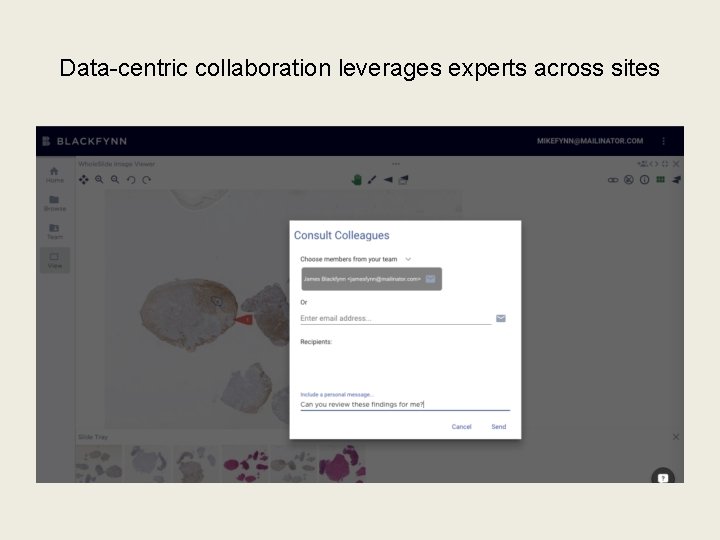This screenshot has height=540, width=720.
Task: Click the second zoom magnifier icon
Action: point(115,180)
